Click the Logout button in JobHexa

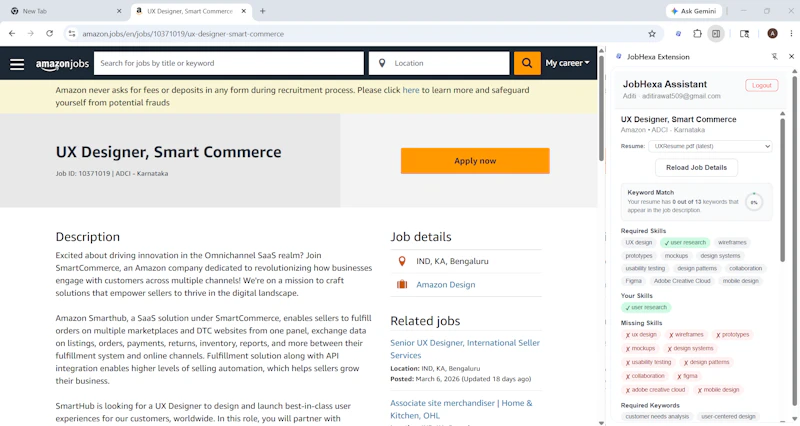(x=761, y=85)
